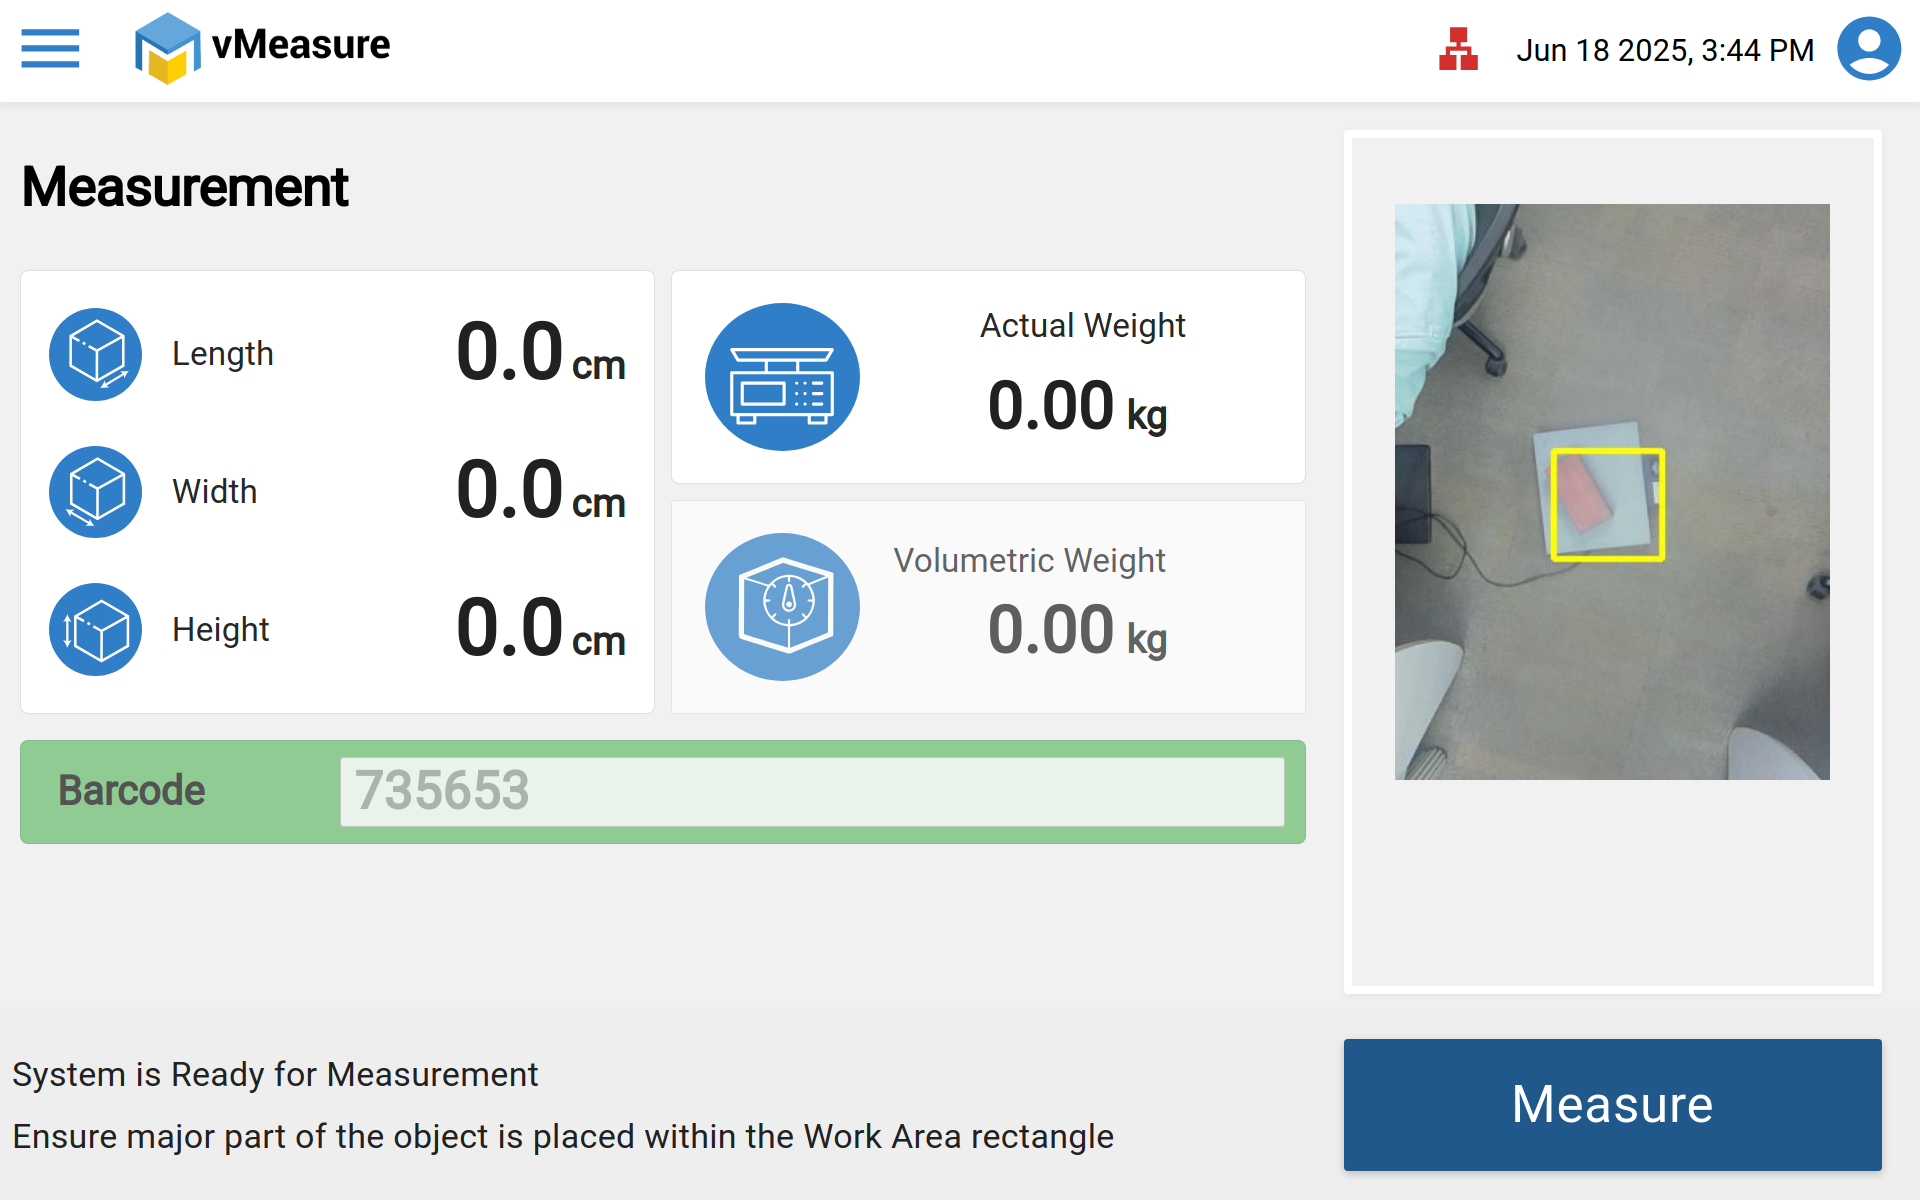The image size is (1920, 1200).
Task: Click the red network status icon
Action: pyautogui.click(x=1458, y=49)
